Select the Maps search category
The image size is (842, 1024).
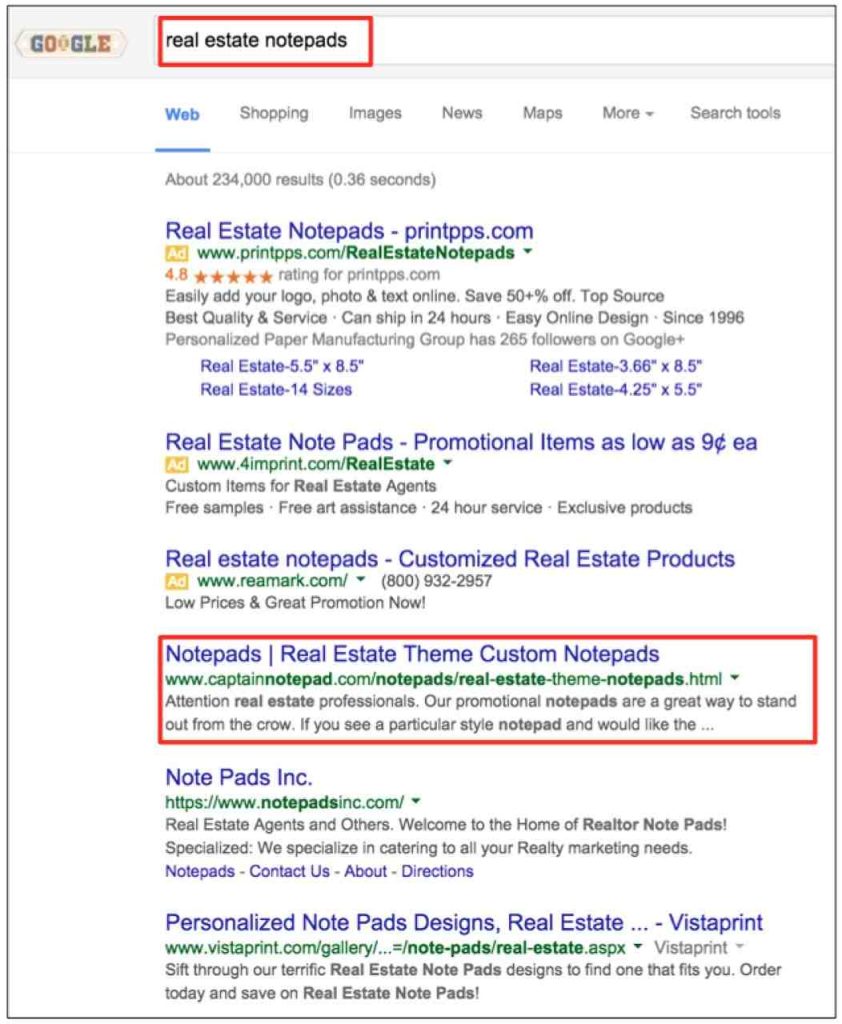click(542, 113)
